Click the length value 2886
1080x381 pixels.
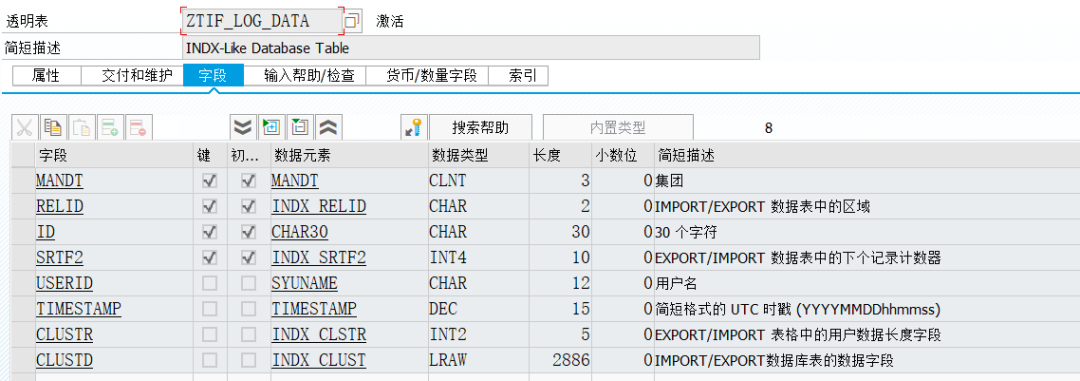572,360
